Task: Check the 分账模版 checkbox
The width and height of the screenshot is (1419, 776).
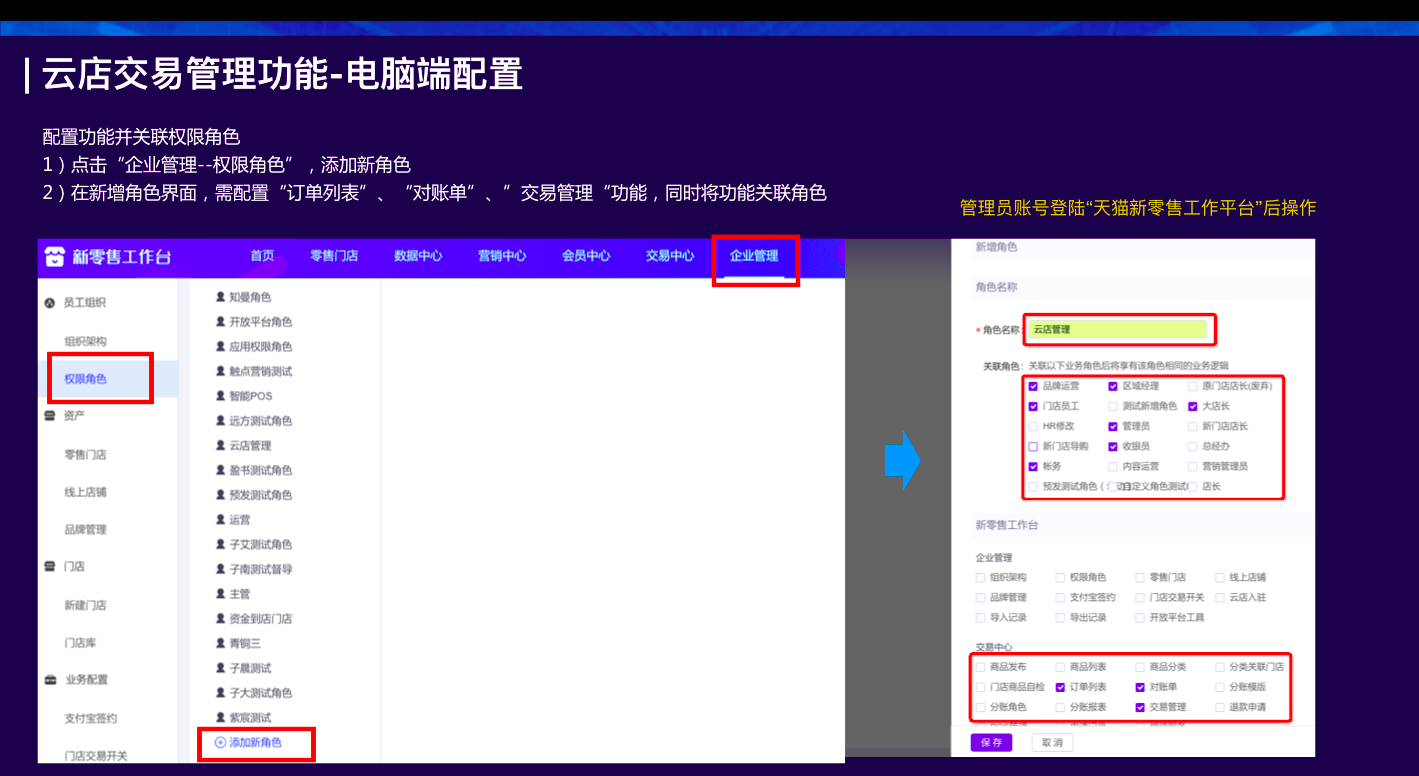Action: [1220, 687]
